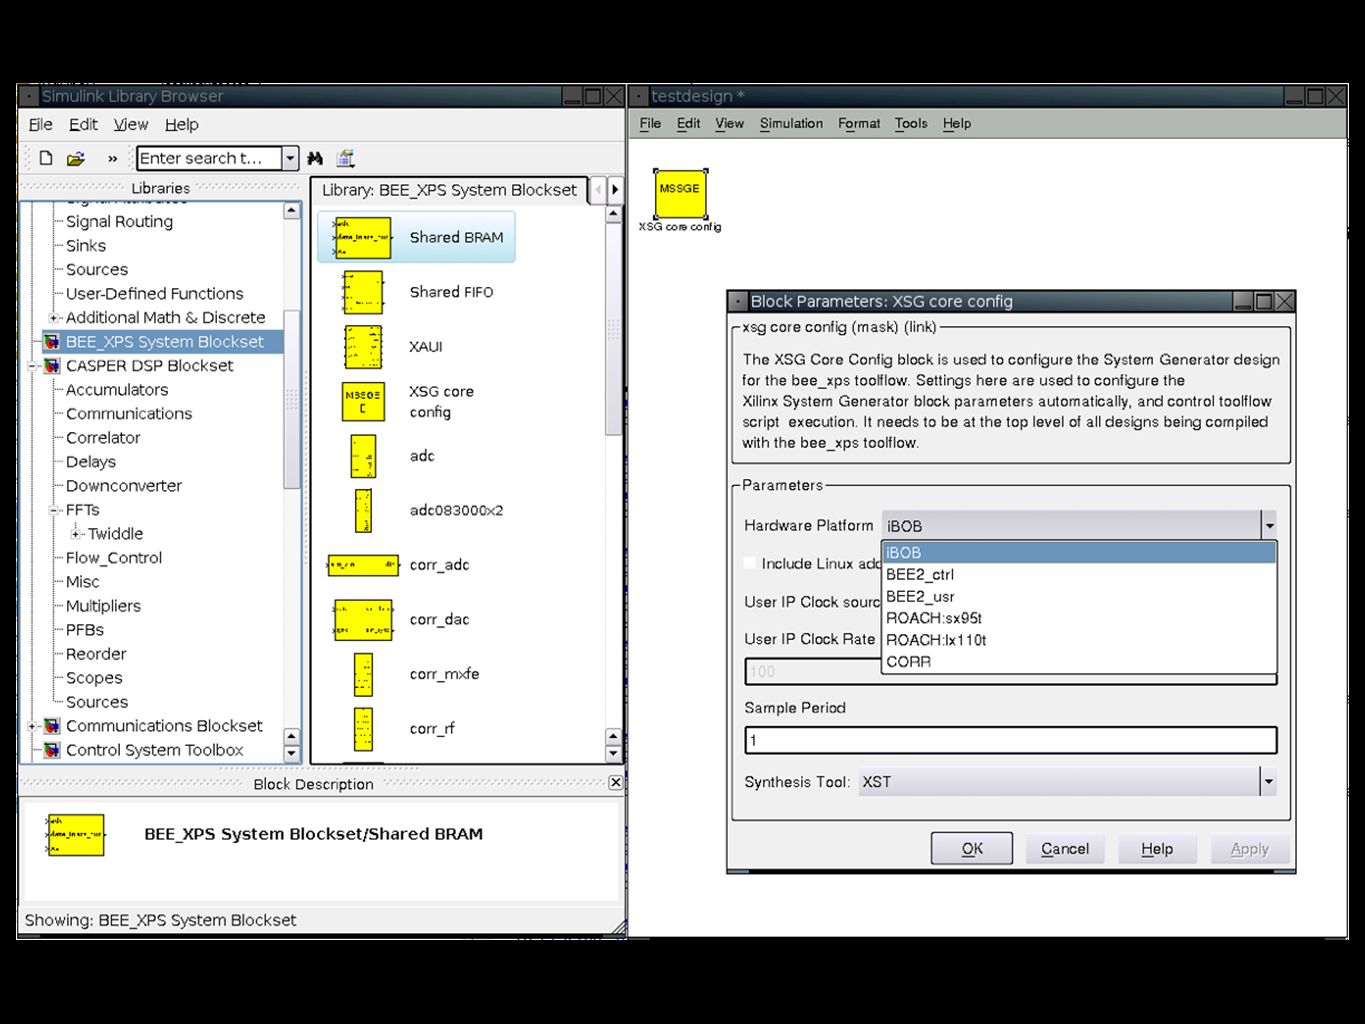
Task: Choose iBOB from the platform list
Action: (1079, 553)
